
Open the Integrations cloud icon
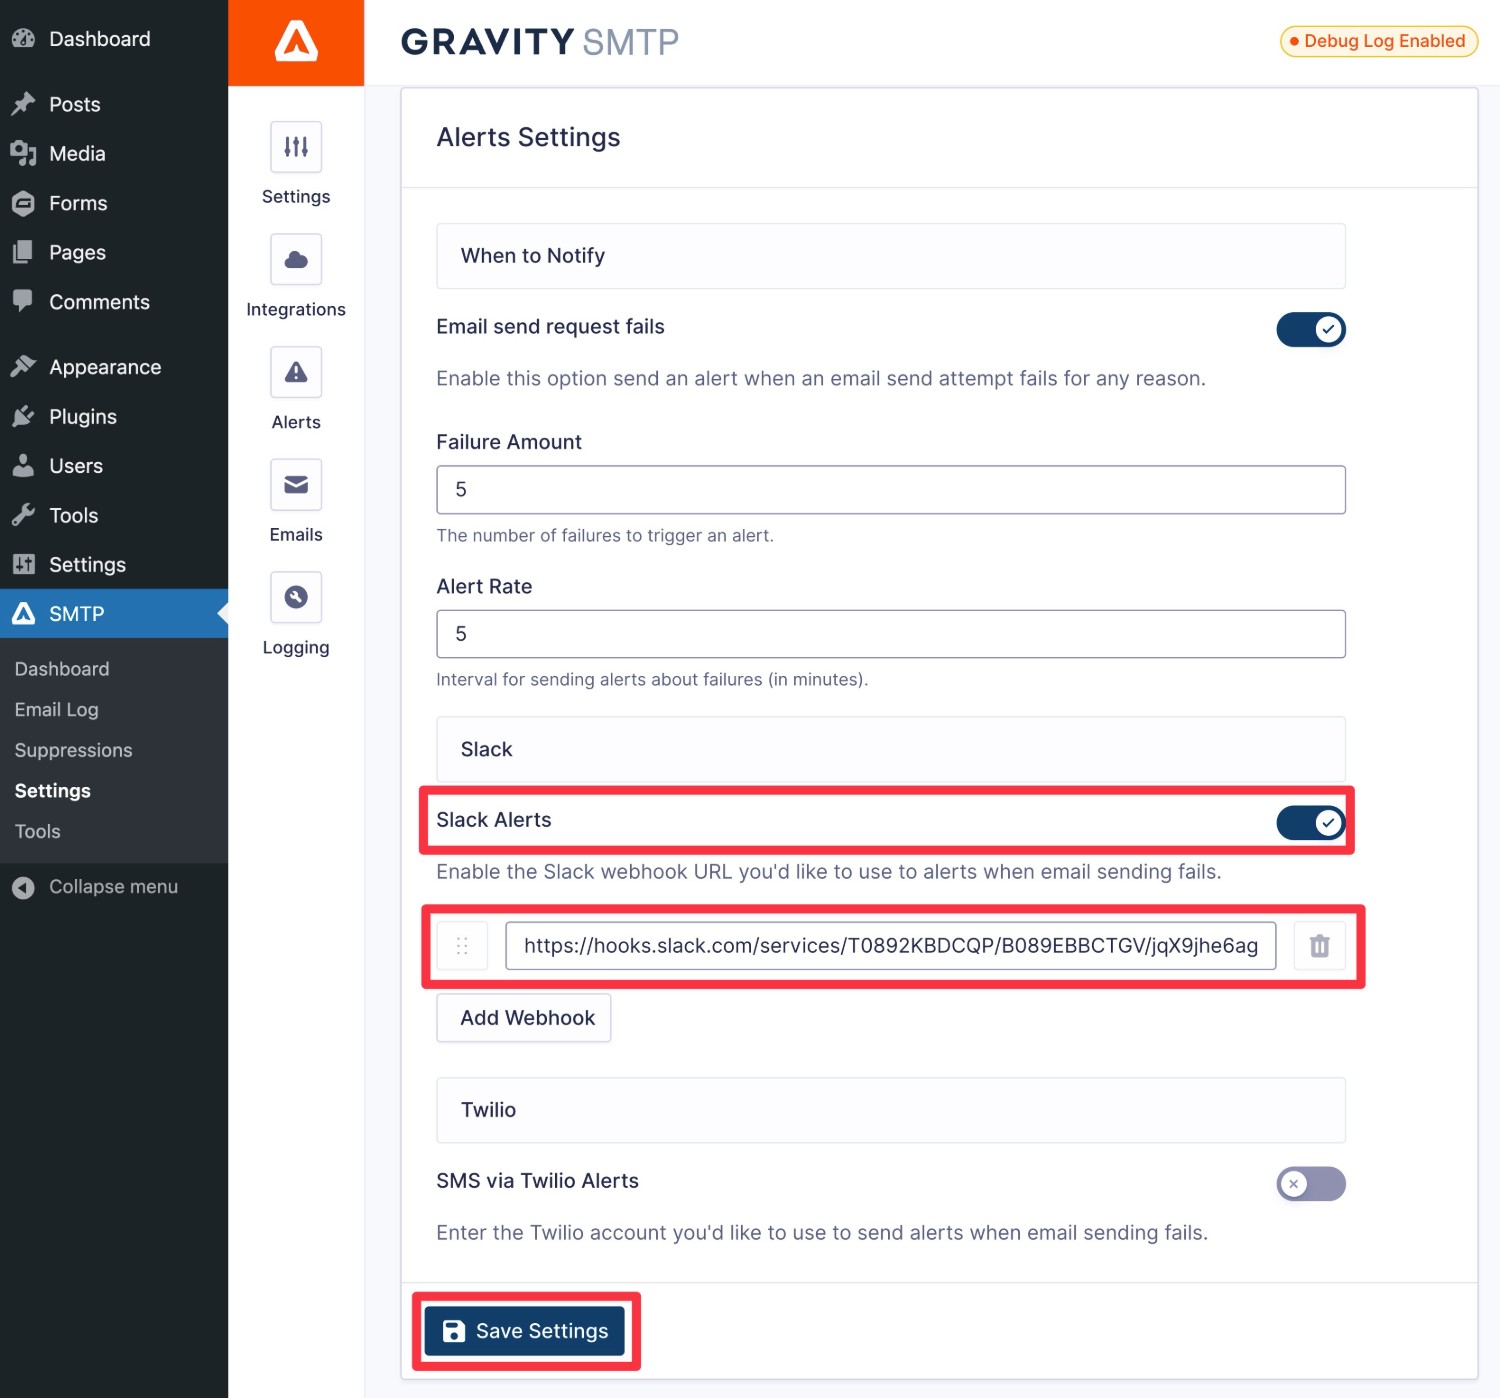(296, 260)
